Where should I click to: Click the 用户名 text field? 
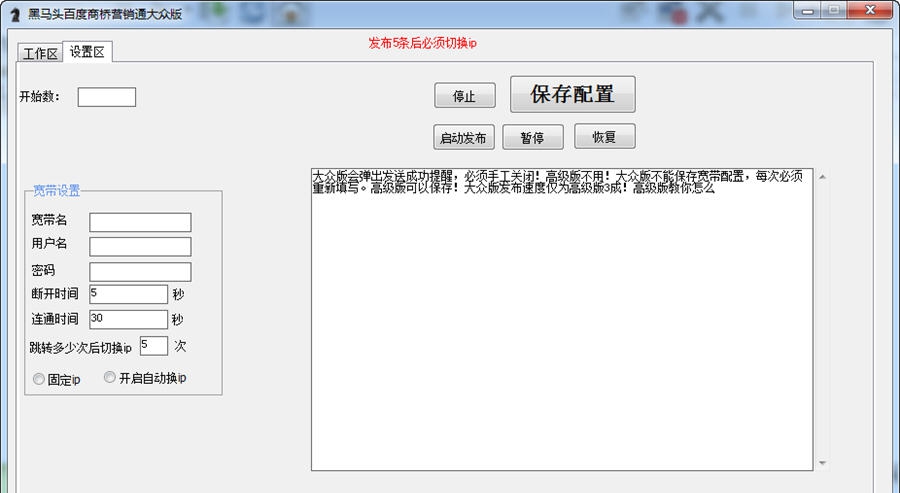[x=140, y=247]
